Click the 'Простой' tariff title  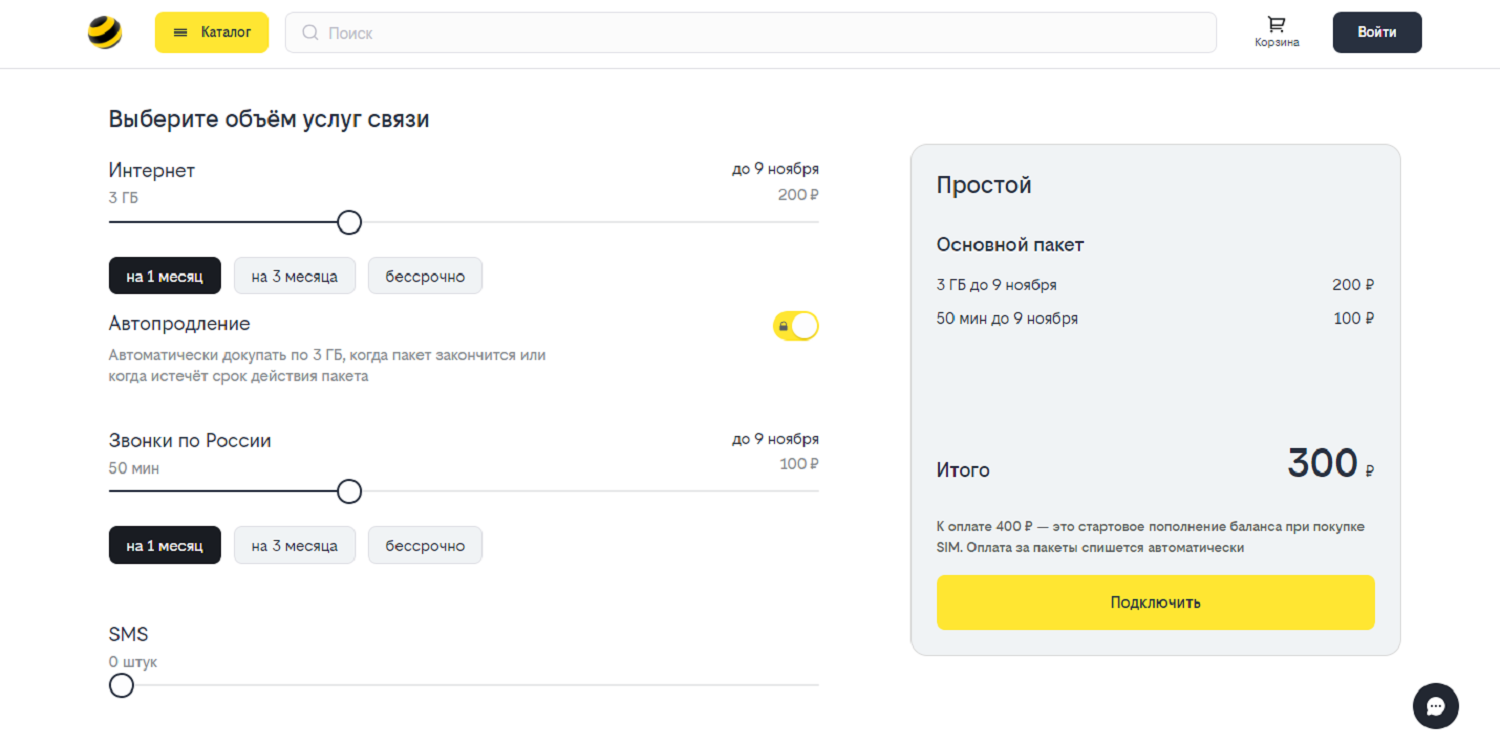coord(984,185)
